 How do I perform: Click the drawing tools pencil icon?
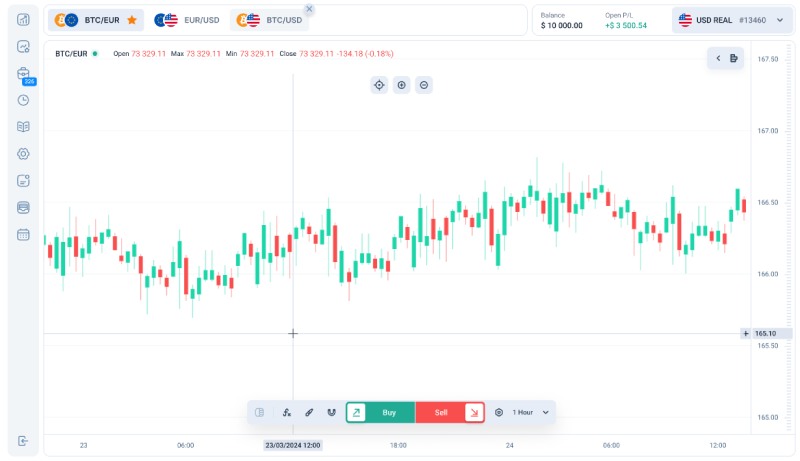[x=309, y=412]
